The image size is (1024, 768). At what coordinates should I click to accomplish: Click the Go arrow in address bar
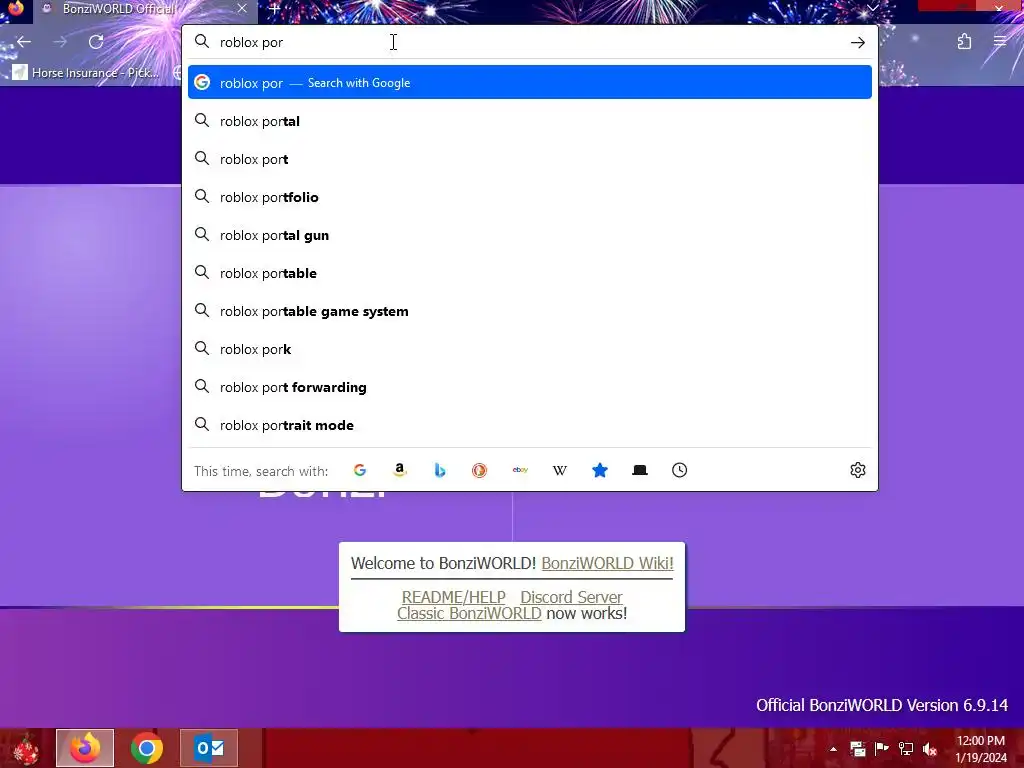click(x=857, y=42)
